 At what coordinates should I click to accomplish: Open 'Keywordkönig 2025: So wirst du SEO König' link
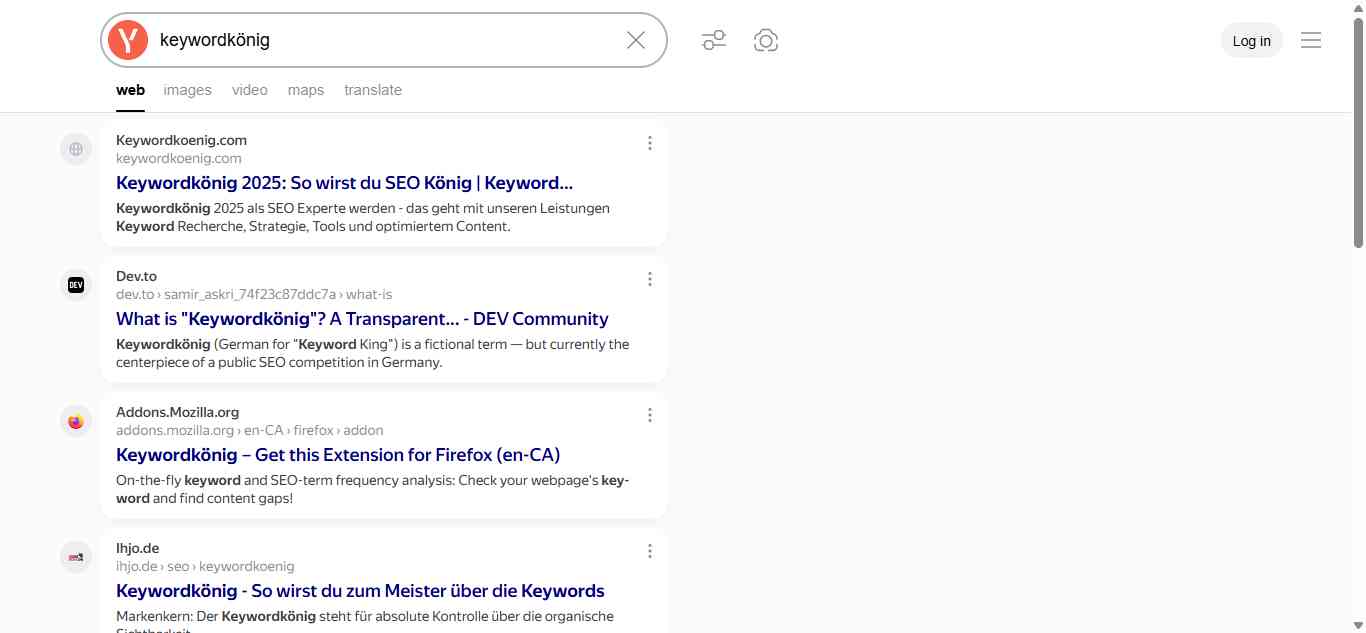344,183
